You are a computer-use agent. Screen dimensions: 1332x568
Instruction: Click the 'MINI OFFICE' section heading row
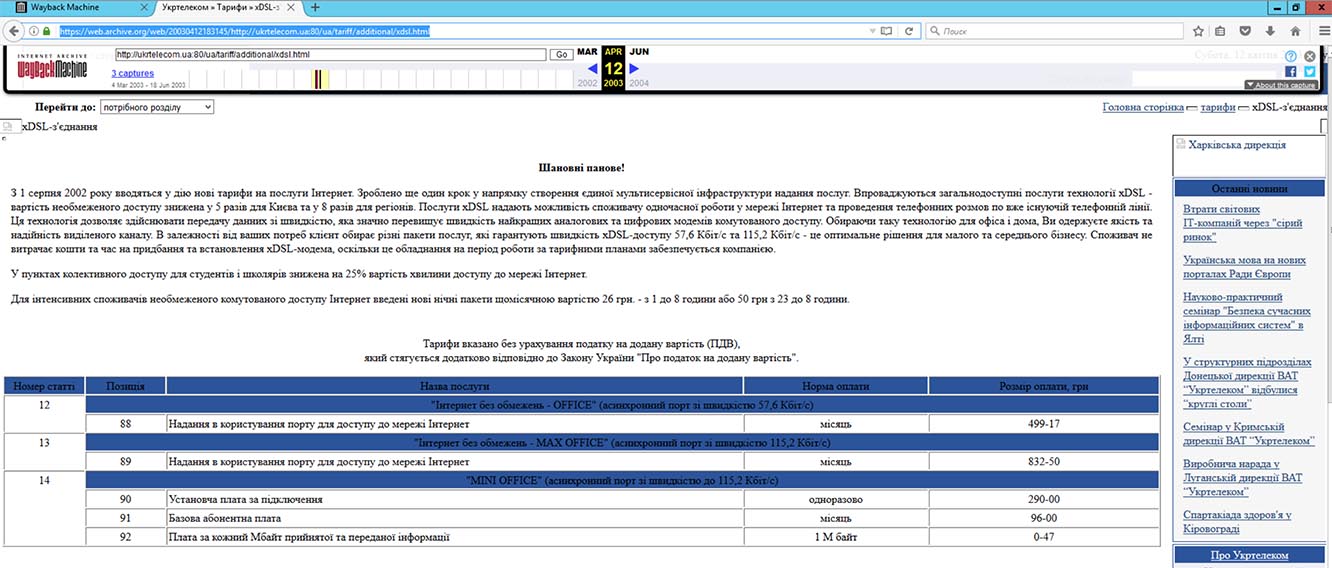(x=621, y=481)
